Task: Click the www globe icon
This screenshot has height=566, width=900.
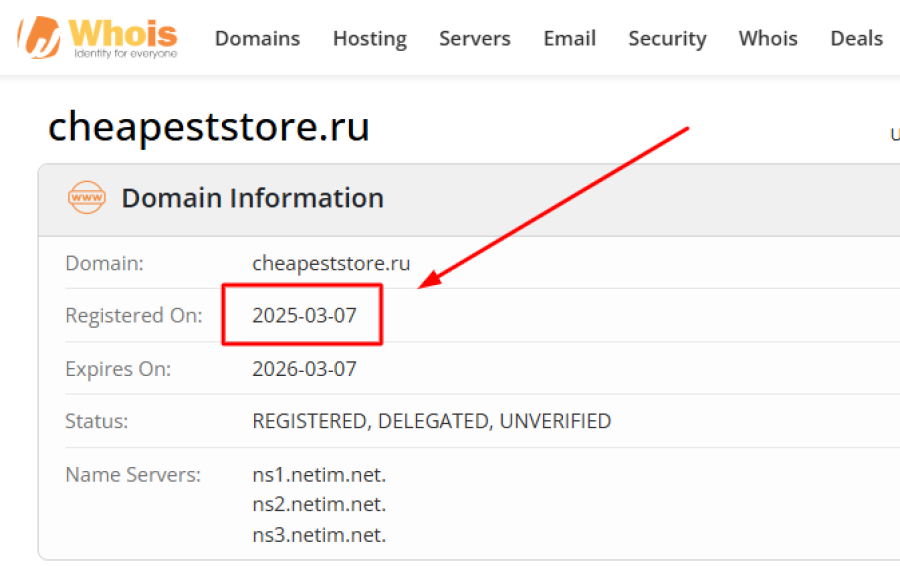Action: [x=87, y=198]
